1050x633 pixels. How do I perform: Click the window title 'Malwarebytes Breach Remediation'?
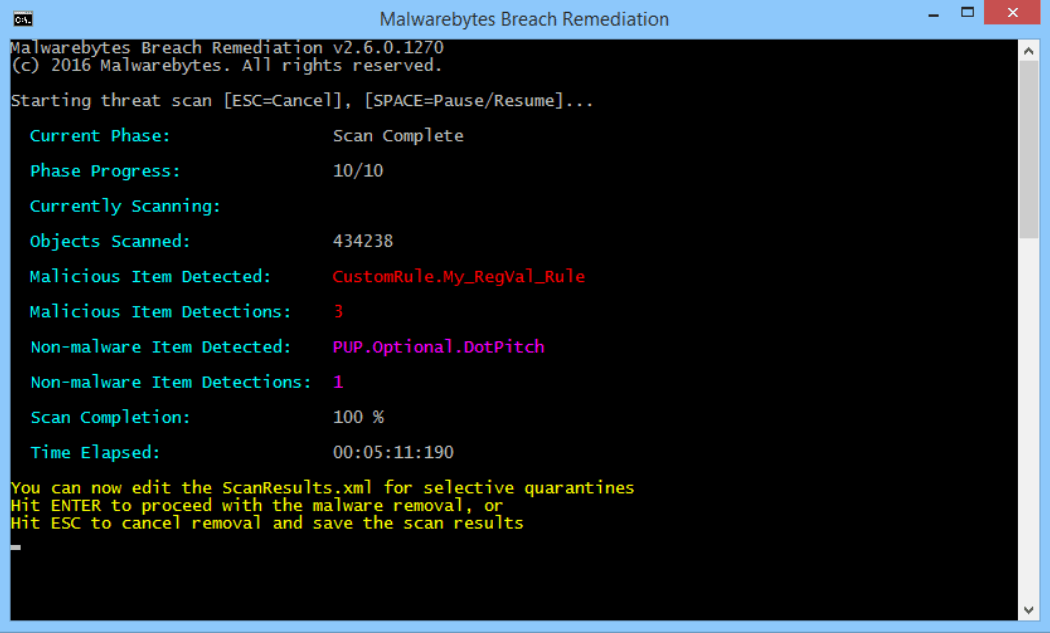(x=524, y=19)
